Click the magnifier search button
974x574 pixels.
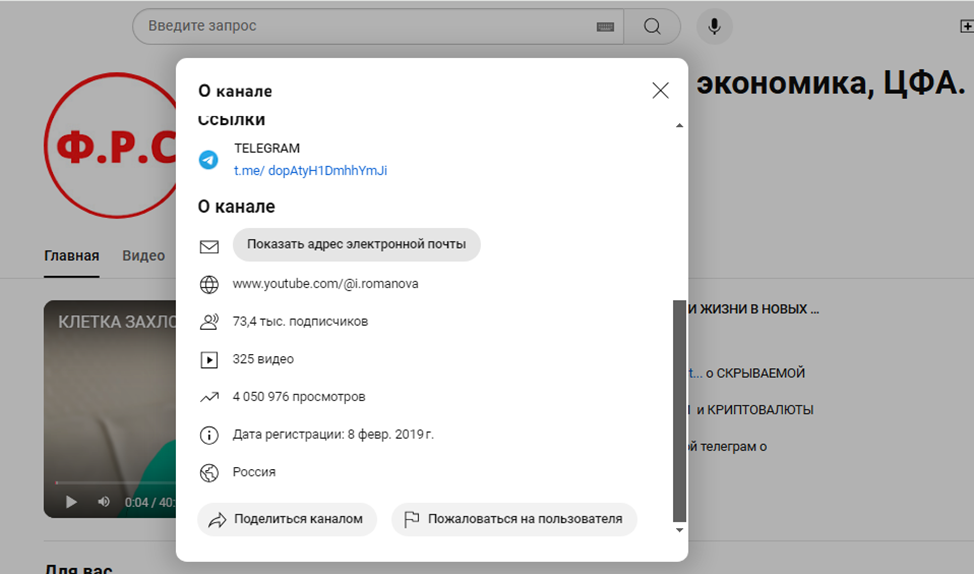coord(652,26)
